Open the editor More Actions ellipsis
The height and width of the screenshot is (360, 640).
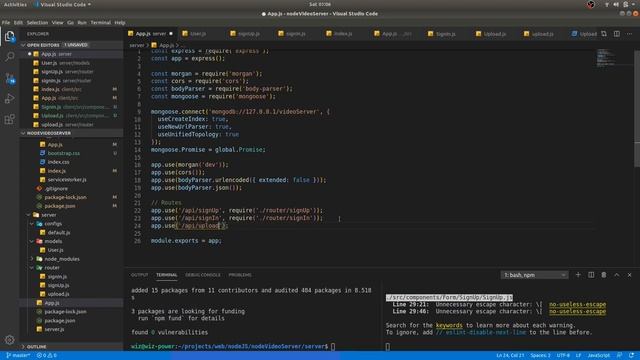tap(629, 34)
